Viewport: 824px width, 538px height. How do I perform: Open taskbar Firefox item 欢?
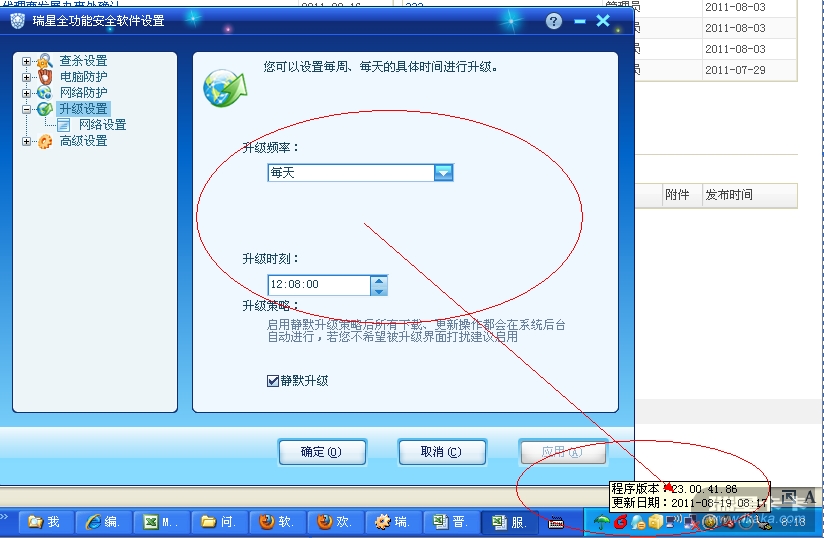click(334, 522)
